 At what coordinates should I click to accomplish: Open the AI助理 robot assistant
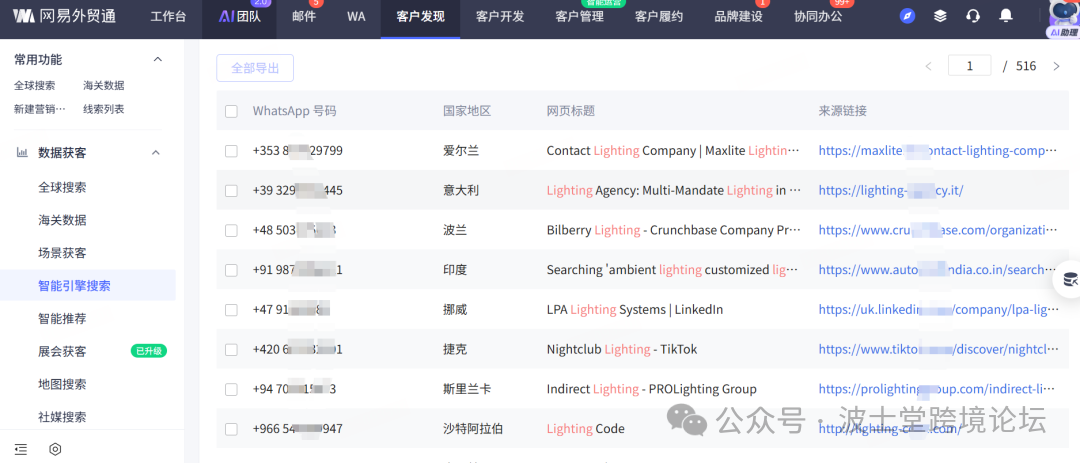pyautogui.click(x=1062, y=18)
